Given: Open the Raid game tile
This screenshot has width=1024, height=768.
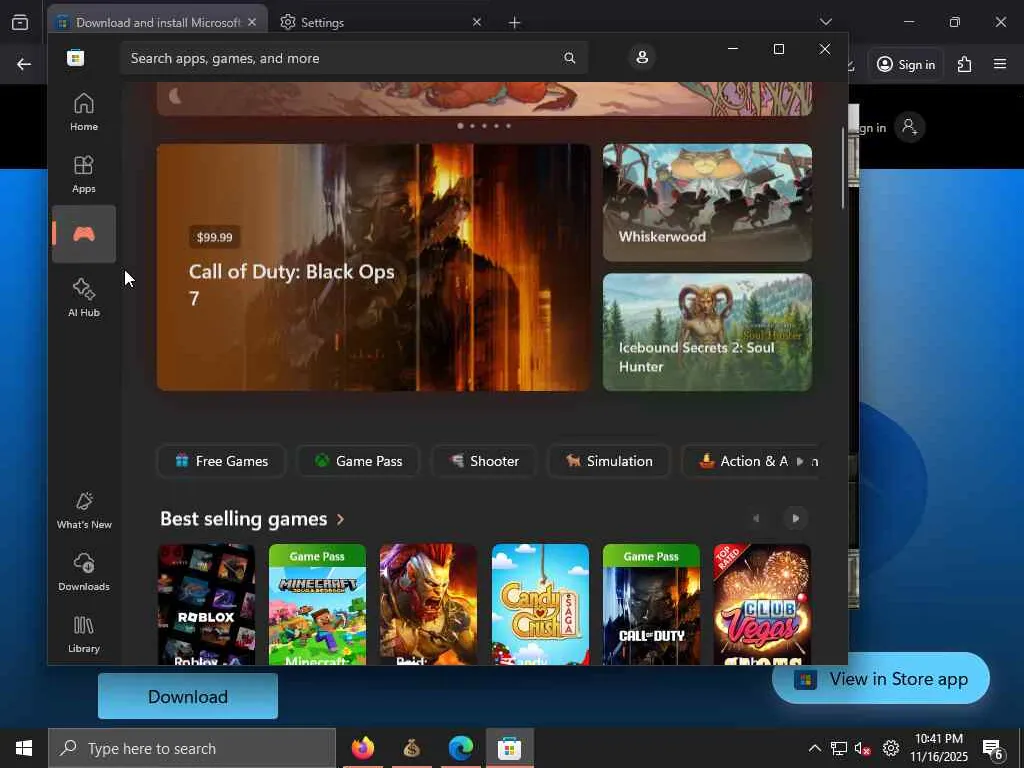Looking at the screenshot, I should pyautogui.click(x=428, y=605).
